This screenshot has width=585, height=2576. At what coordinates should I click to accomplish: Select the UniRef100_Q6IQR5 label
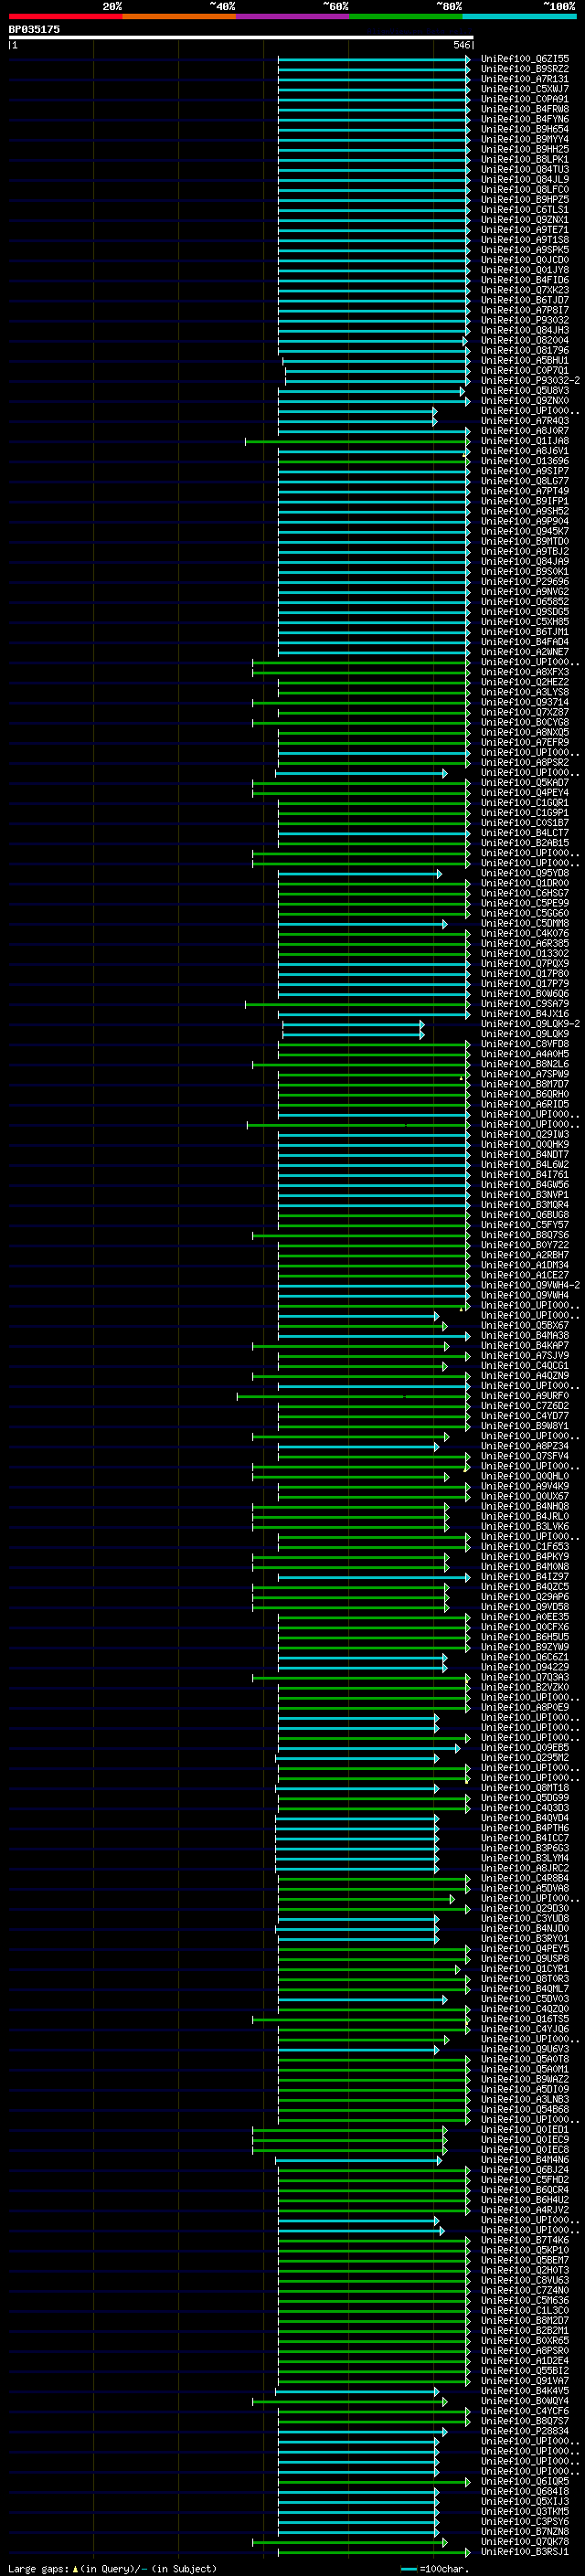[x=525, y=2481]
